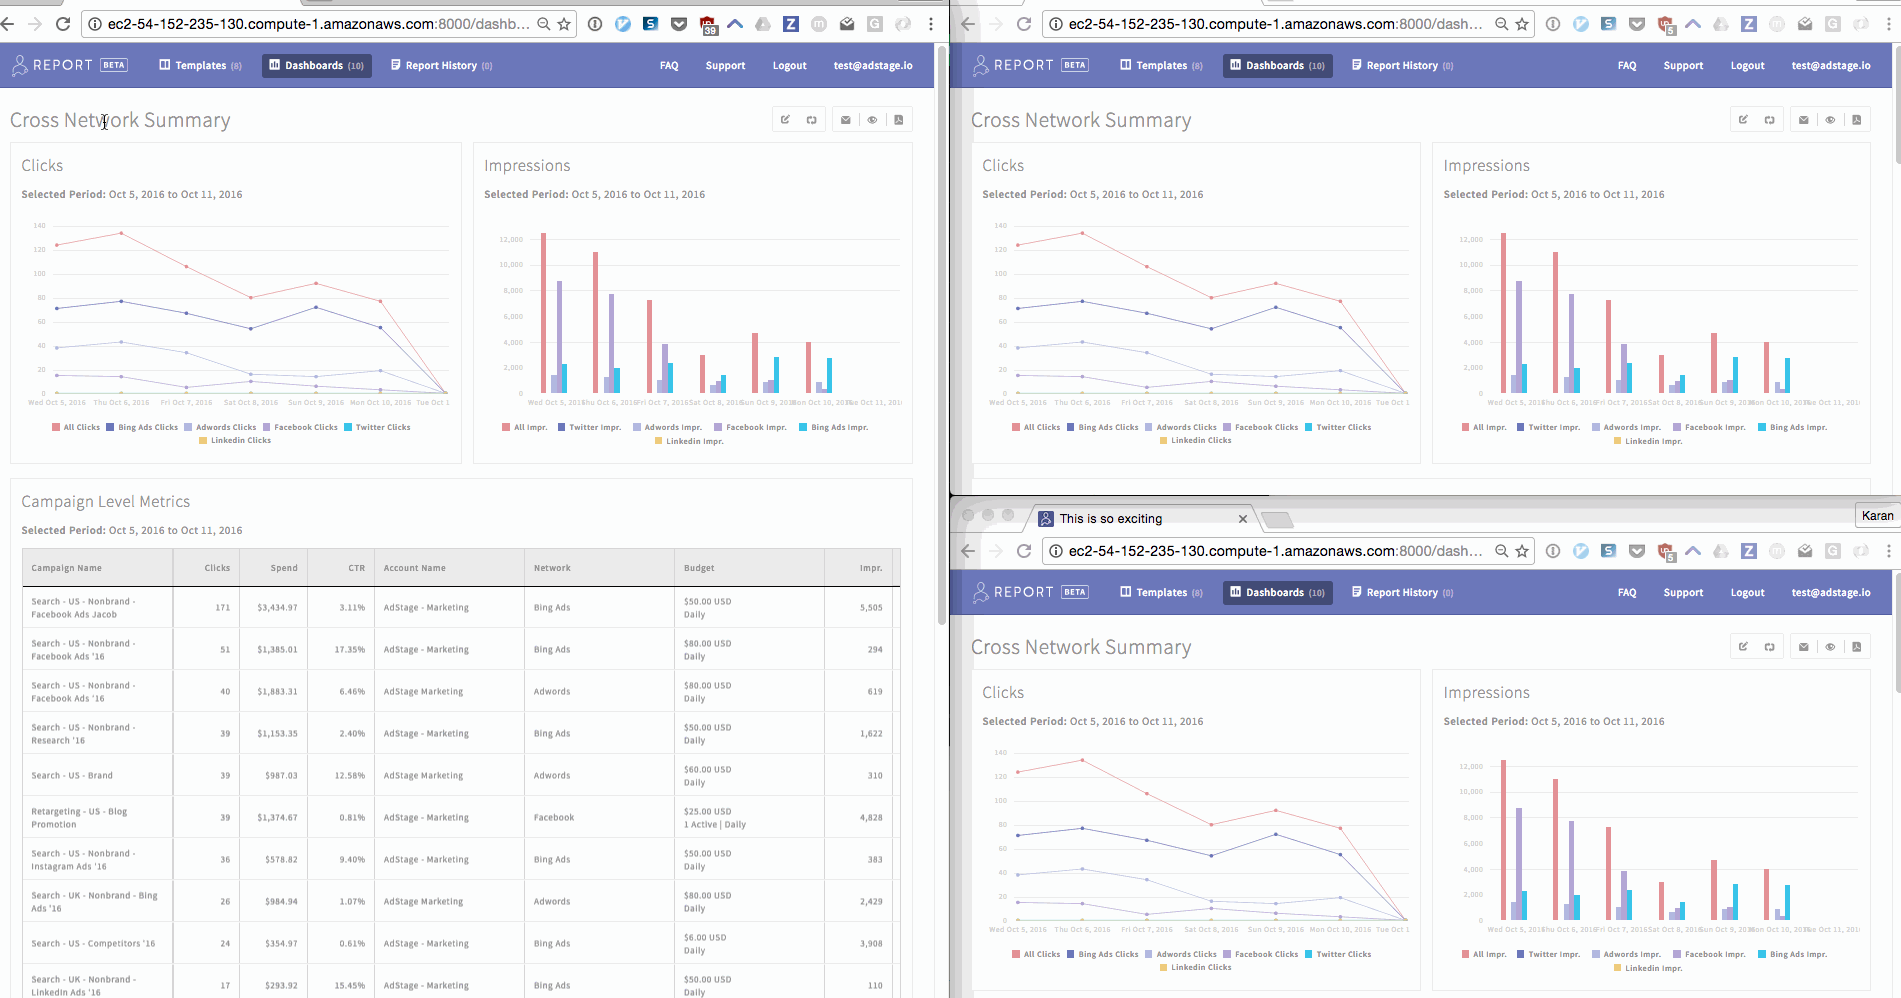The height and width of the screenshot is (998, 1901).
Task: Open the Templates tab
Action: coord(200,65)
